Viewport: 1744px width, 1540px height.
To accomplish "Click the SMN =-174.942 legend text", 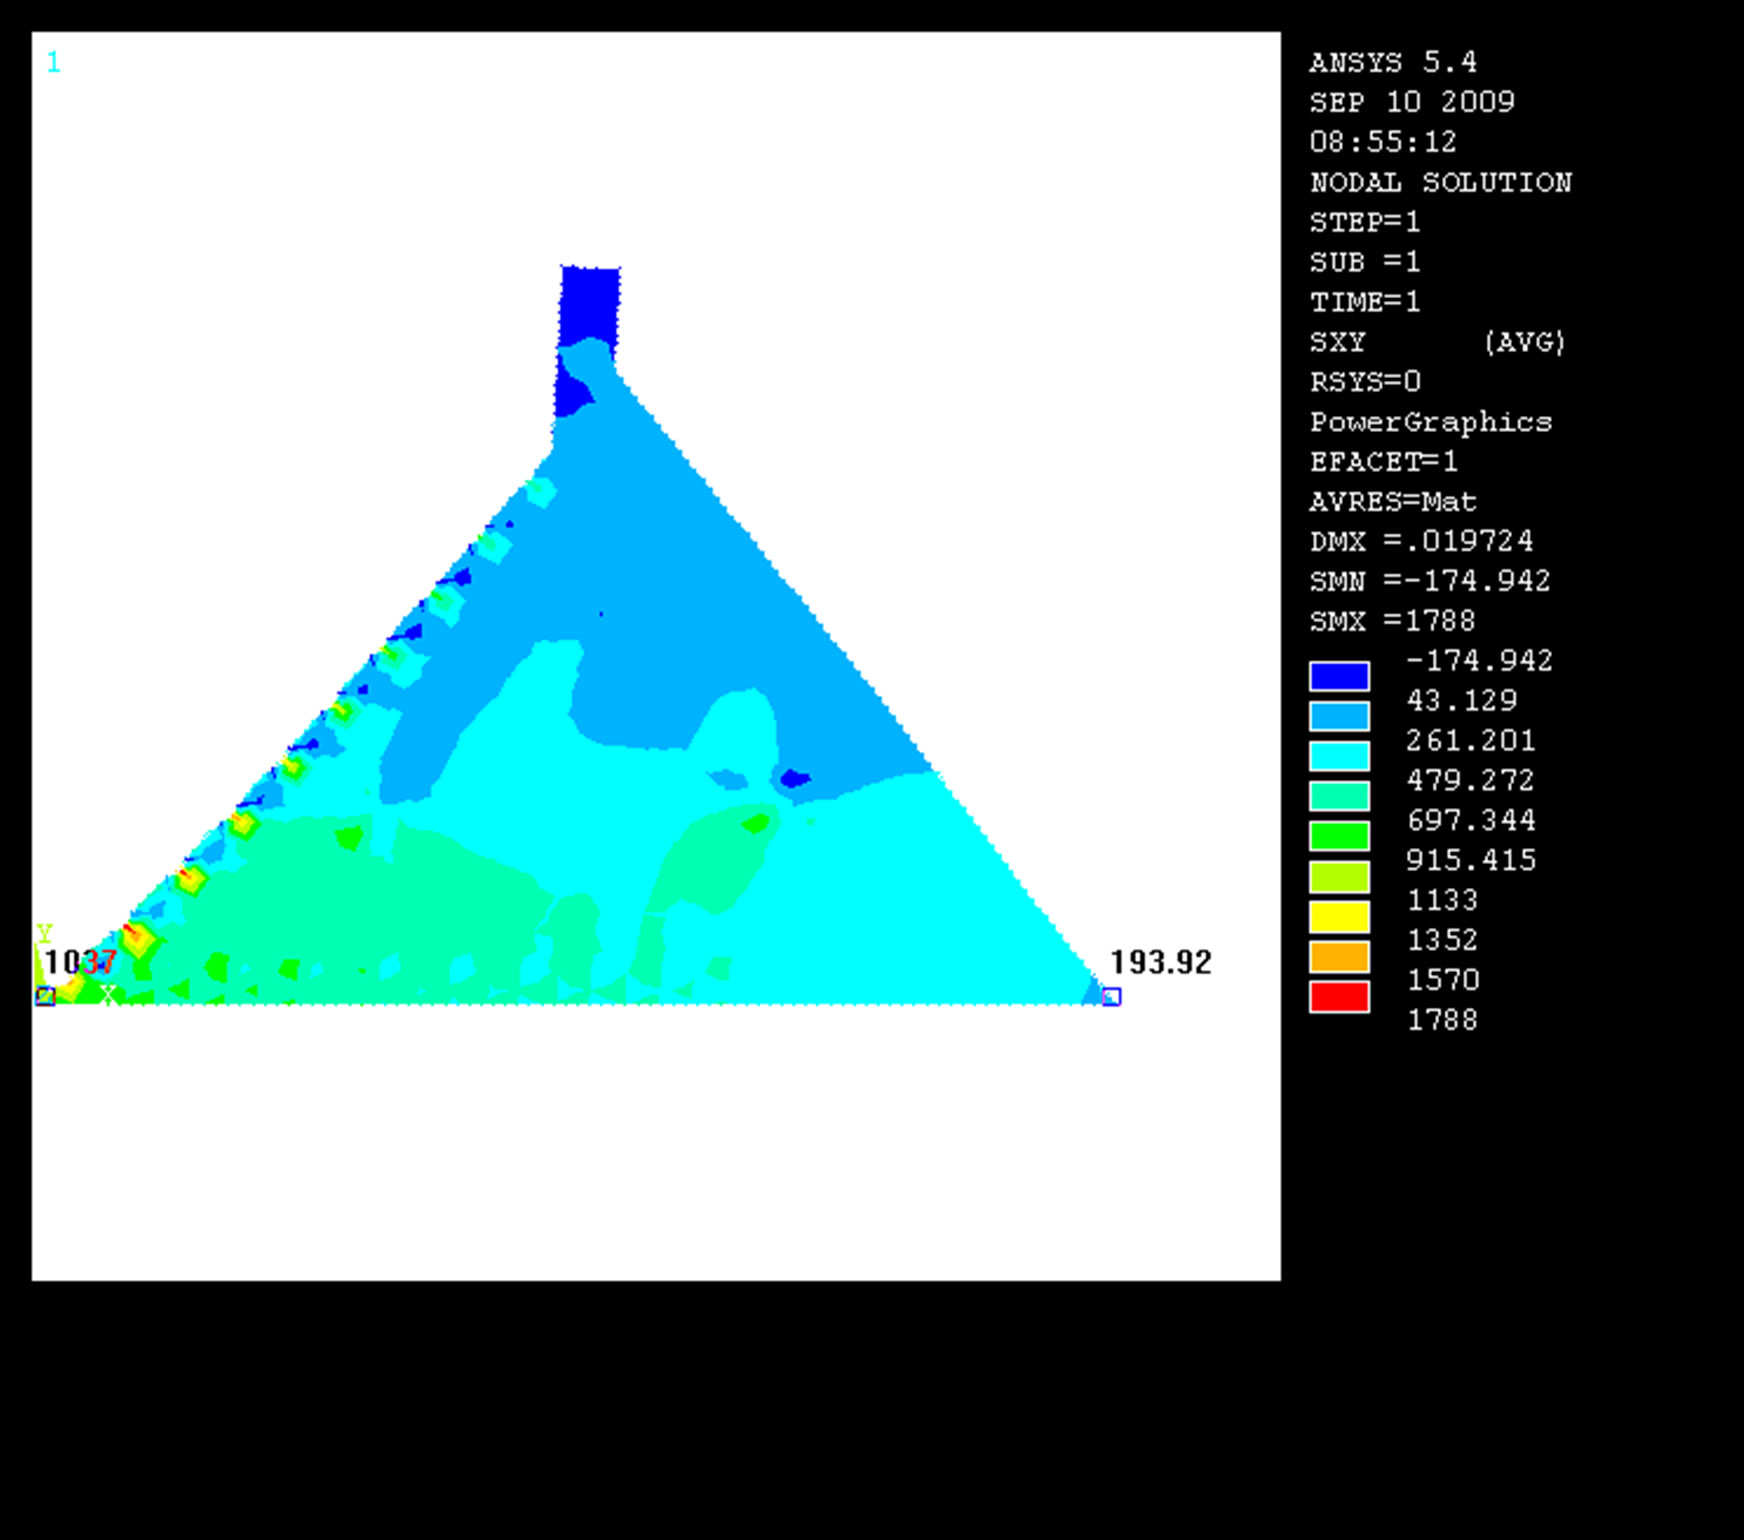I will 1429,581.
